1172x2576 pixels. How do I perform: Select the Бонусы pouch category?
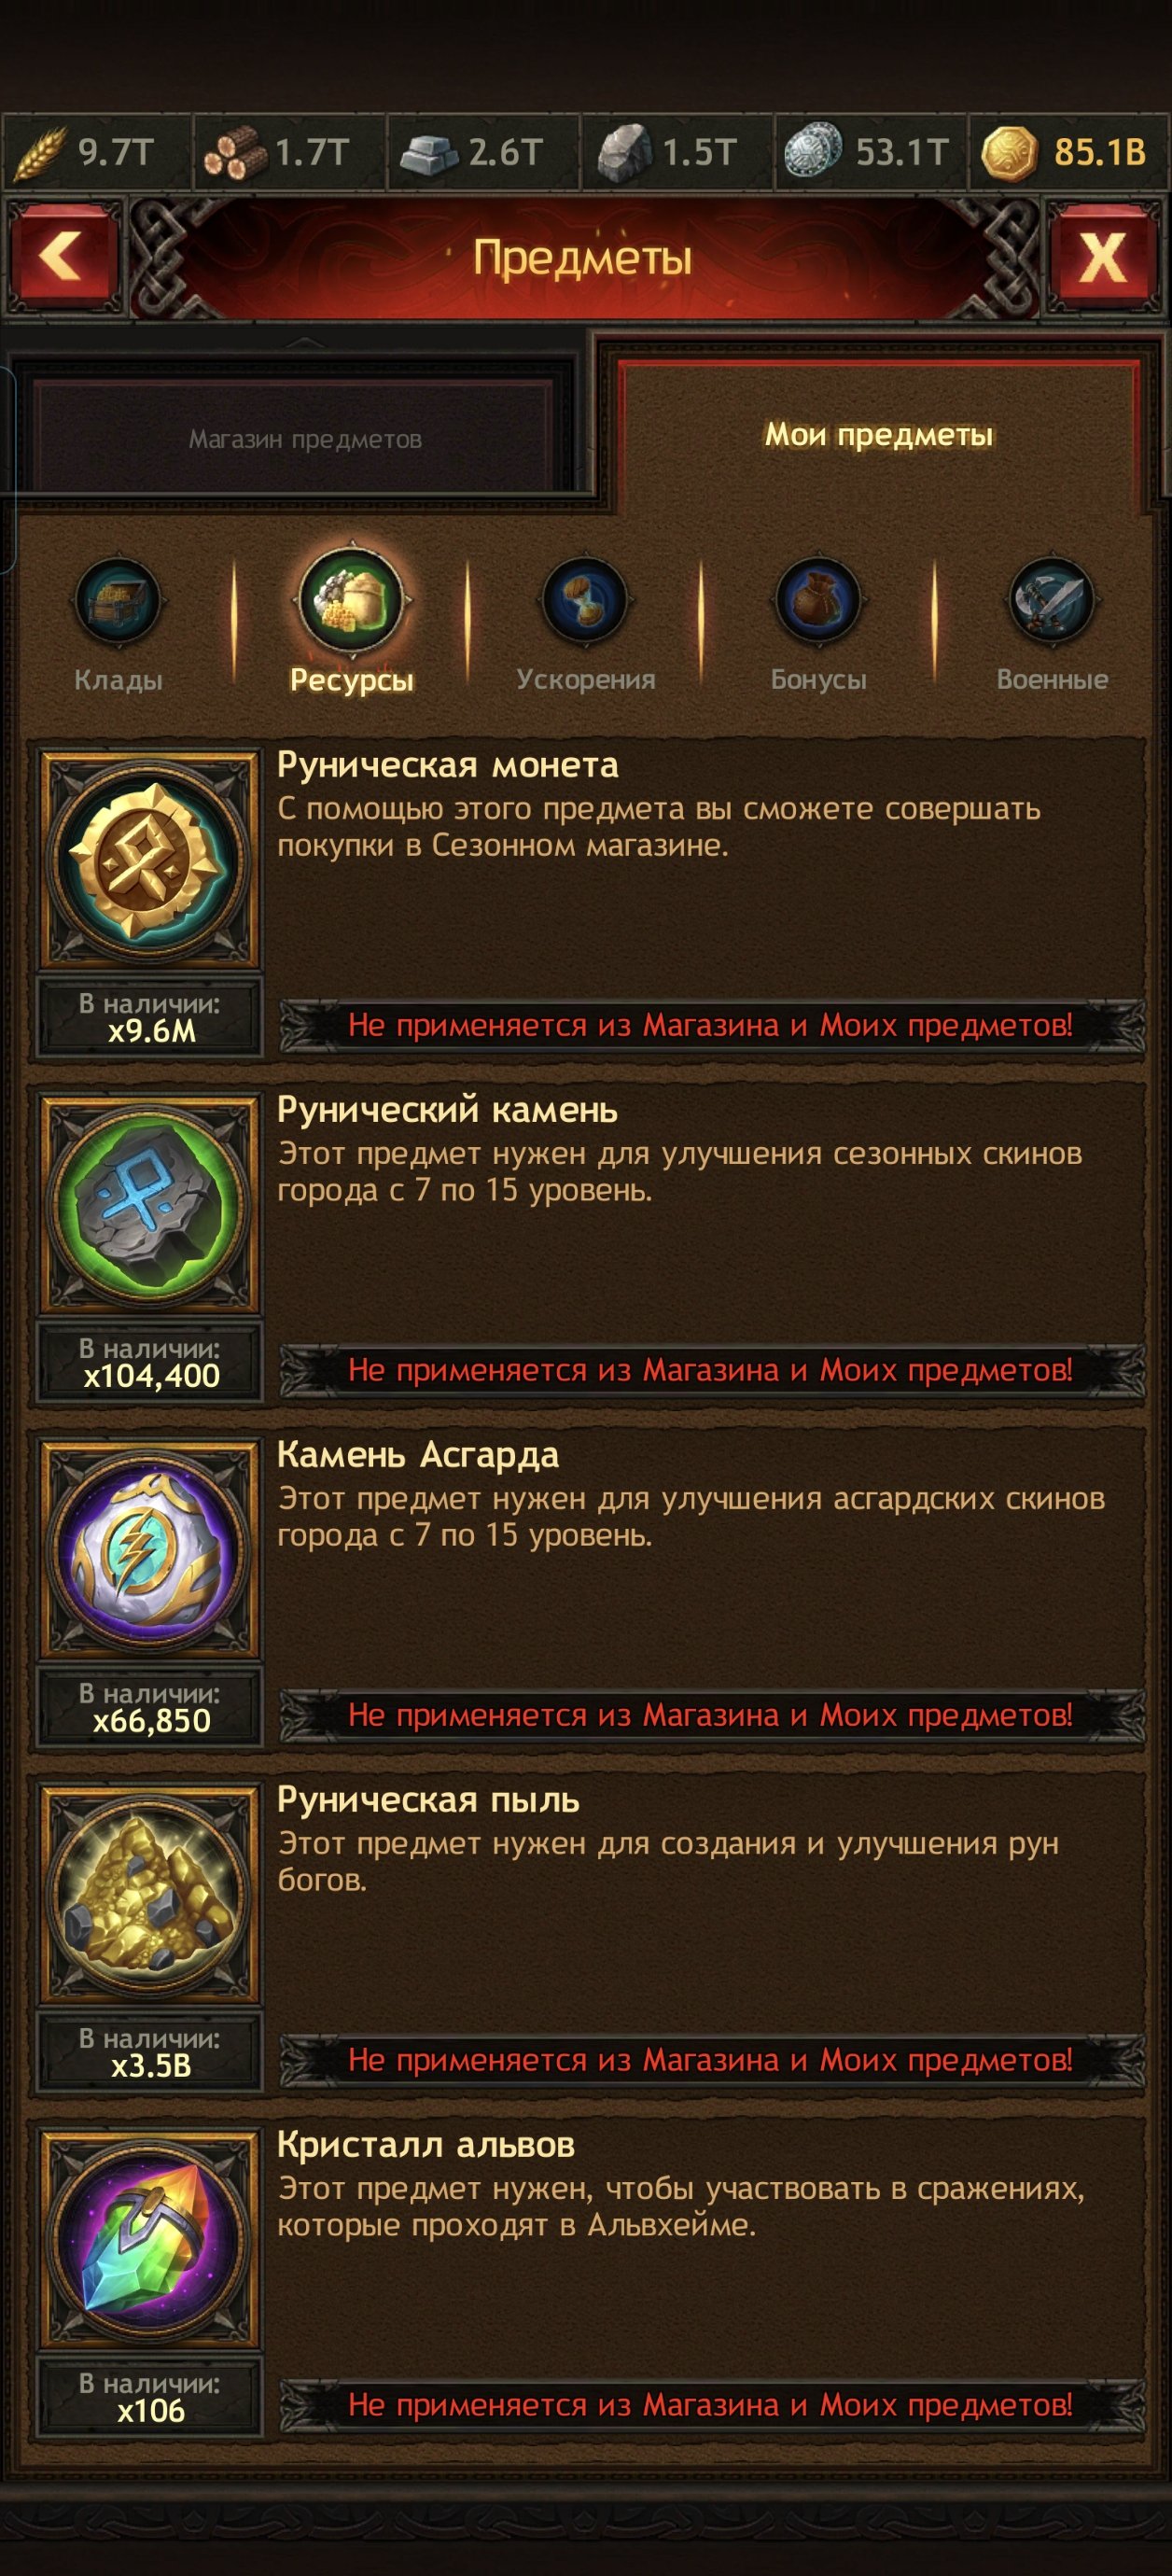[818, 602]
